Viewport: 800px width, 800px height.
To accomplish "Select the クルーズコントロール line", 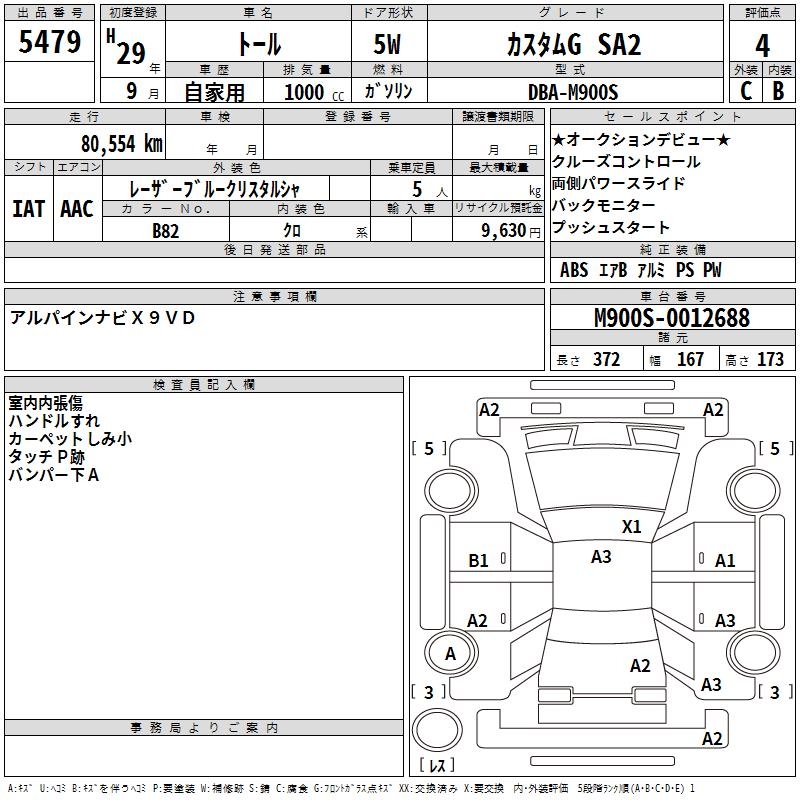I will (626, 161).
